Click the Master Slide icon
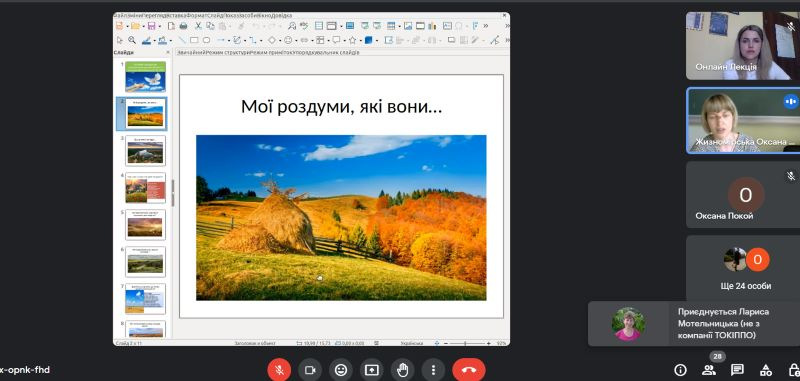The image size is (800, 381). 350,26
